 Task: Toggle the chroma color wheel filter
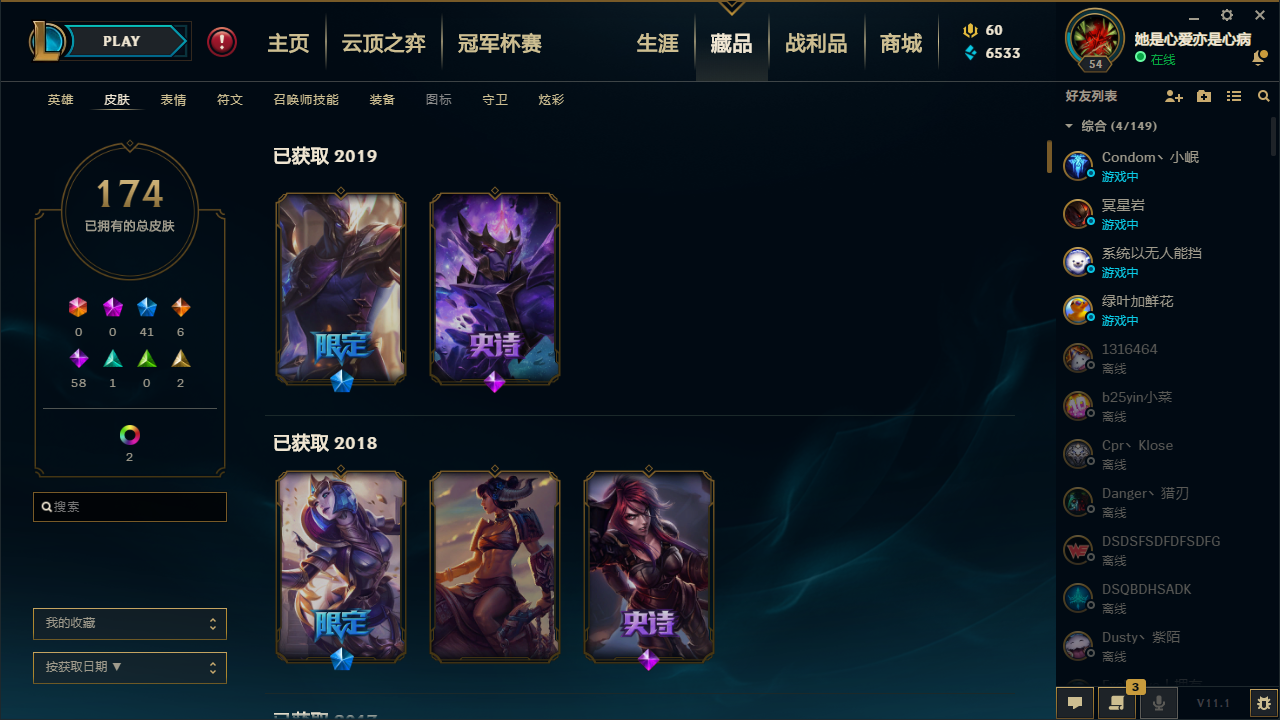[x=130, y=435]
